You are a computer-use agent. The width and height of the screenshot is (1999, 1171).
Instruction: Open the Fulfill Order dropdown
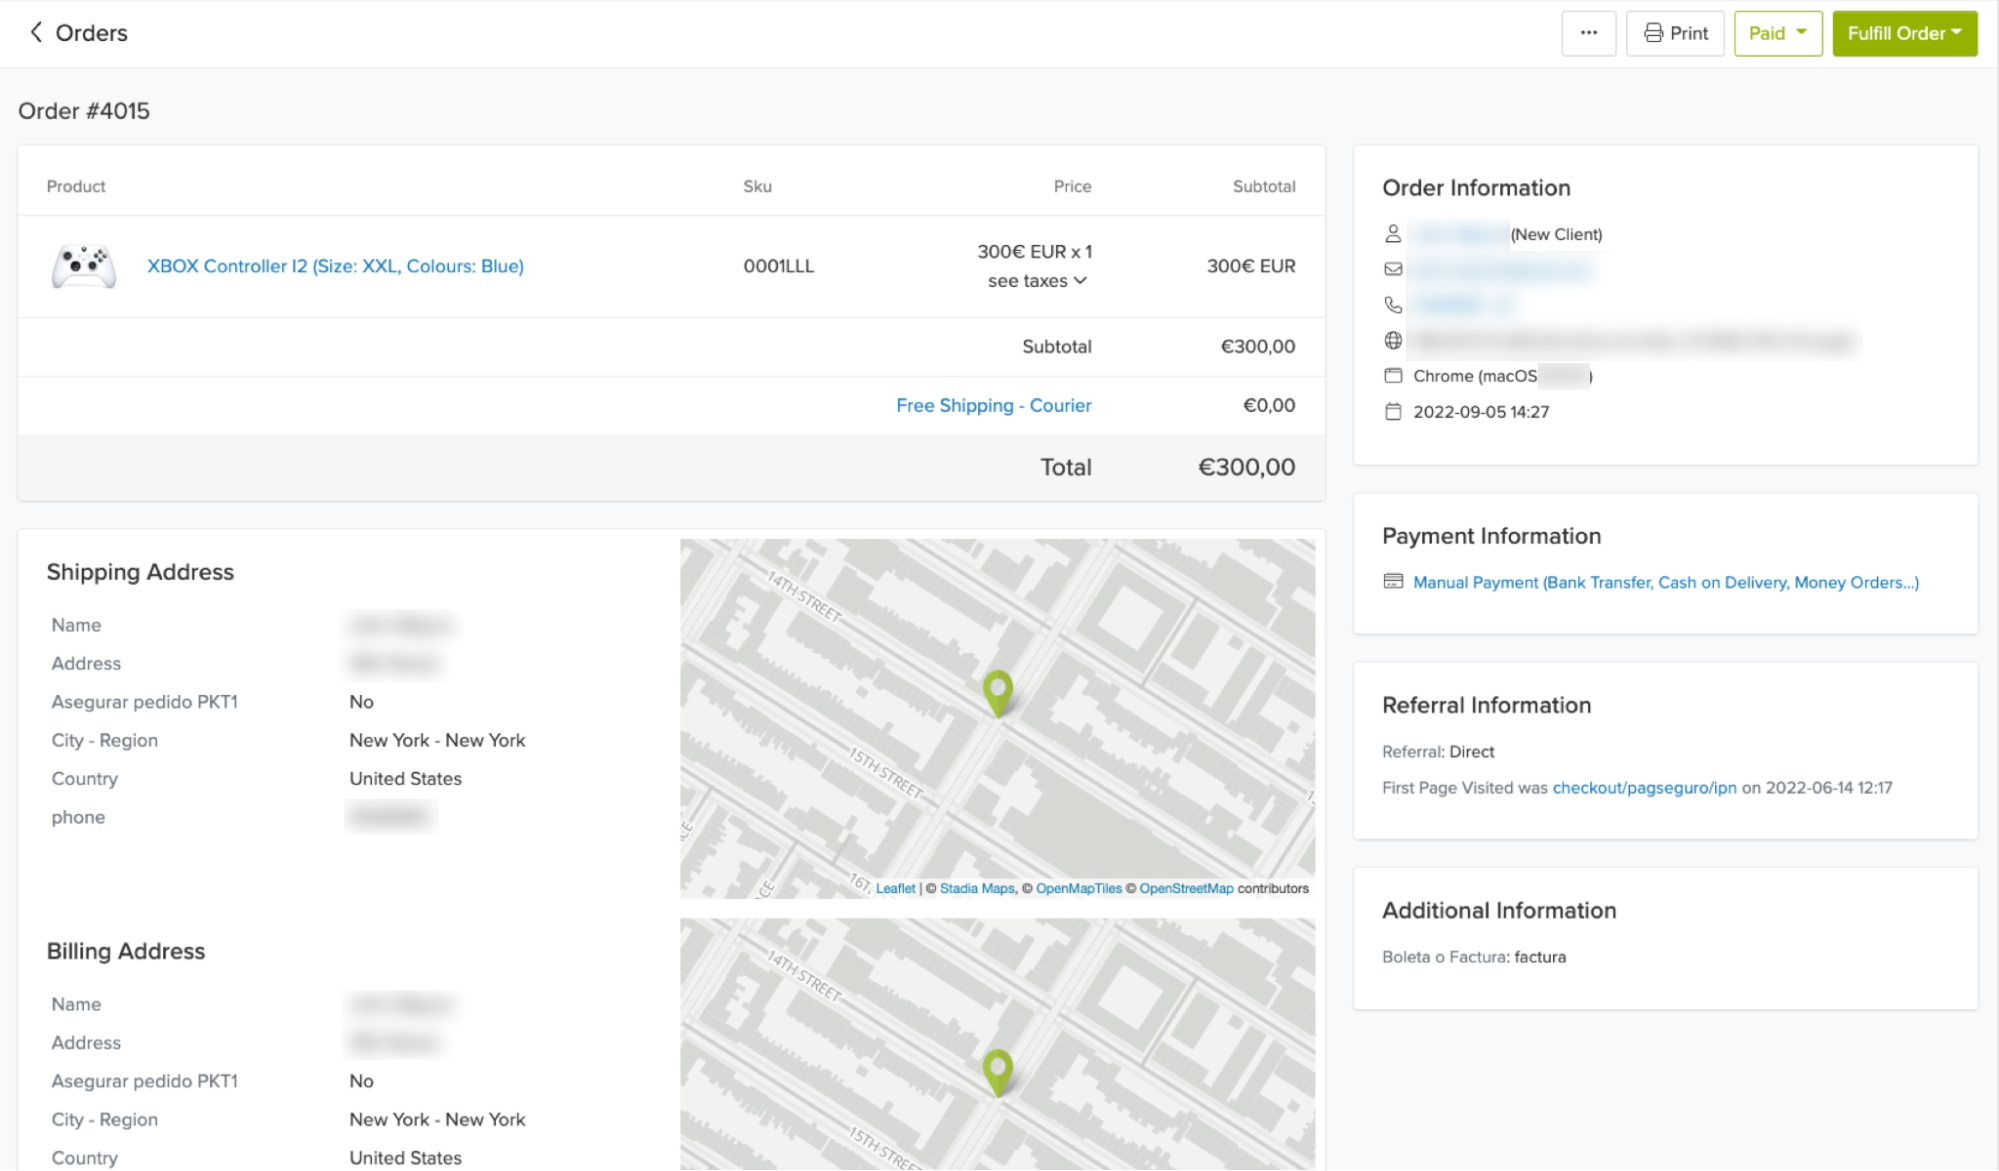pos(1904,33)
